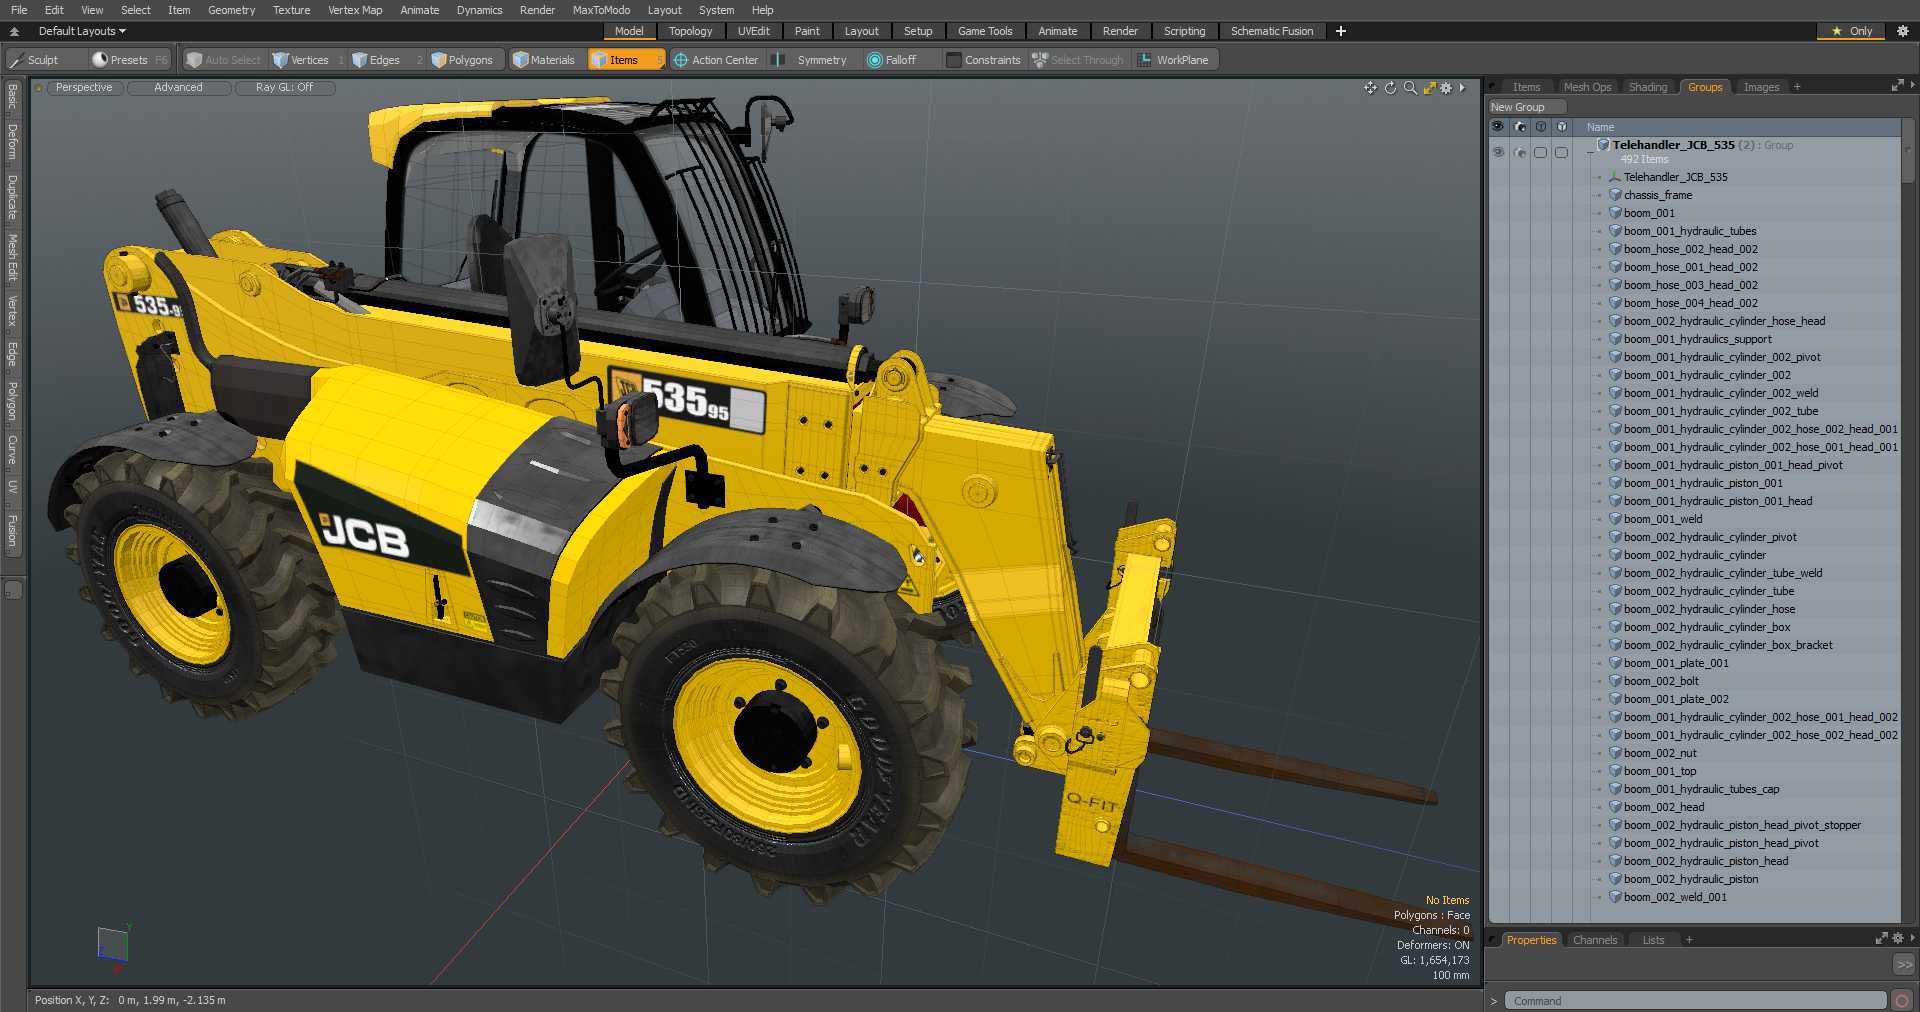This screenshot has height=1012, width=1920.
Task: Click the mesh icon of chassis_frame
Action: 1615,195
